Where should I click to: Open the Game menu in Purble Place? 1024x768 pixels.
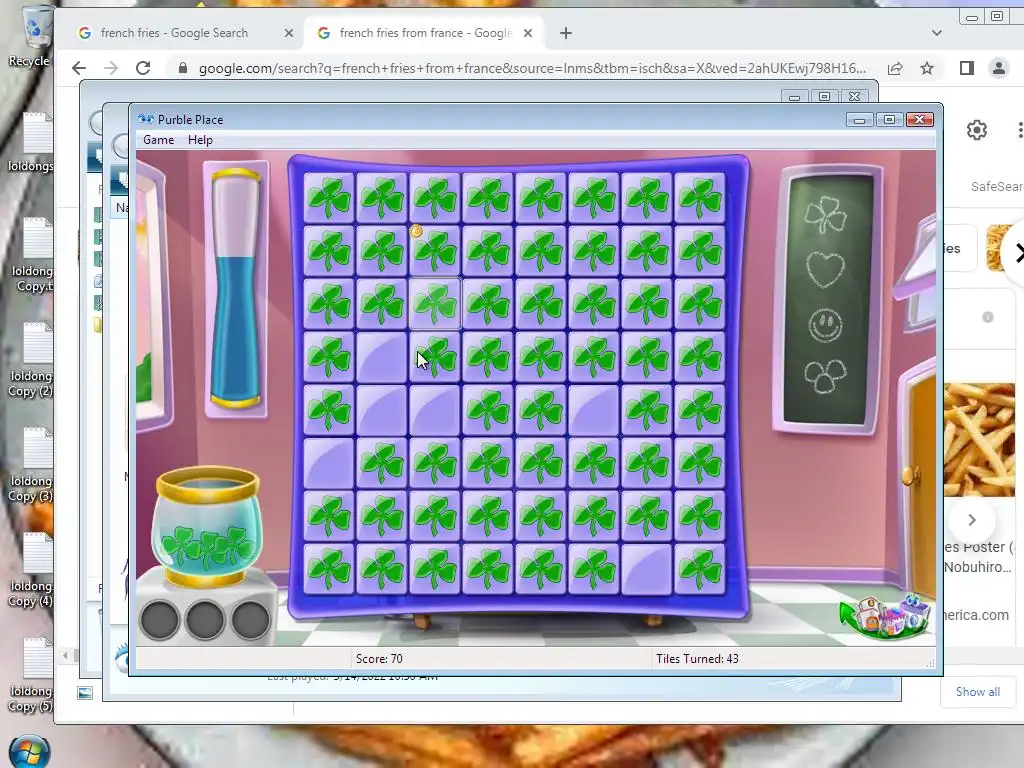(158, 140)
